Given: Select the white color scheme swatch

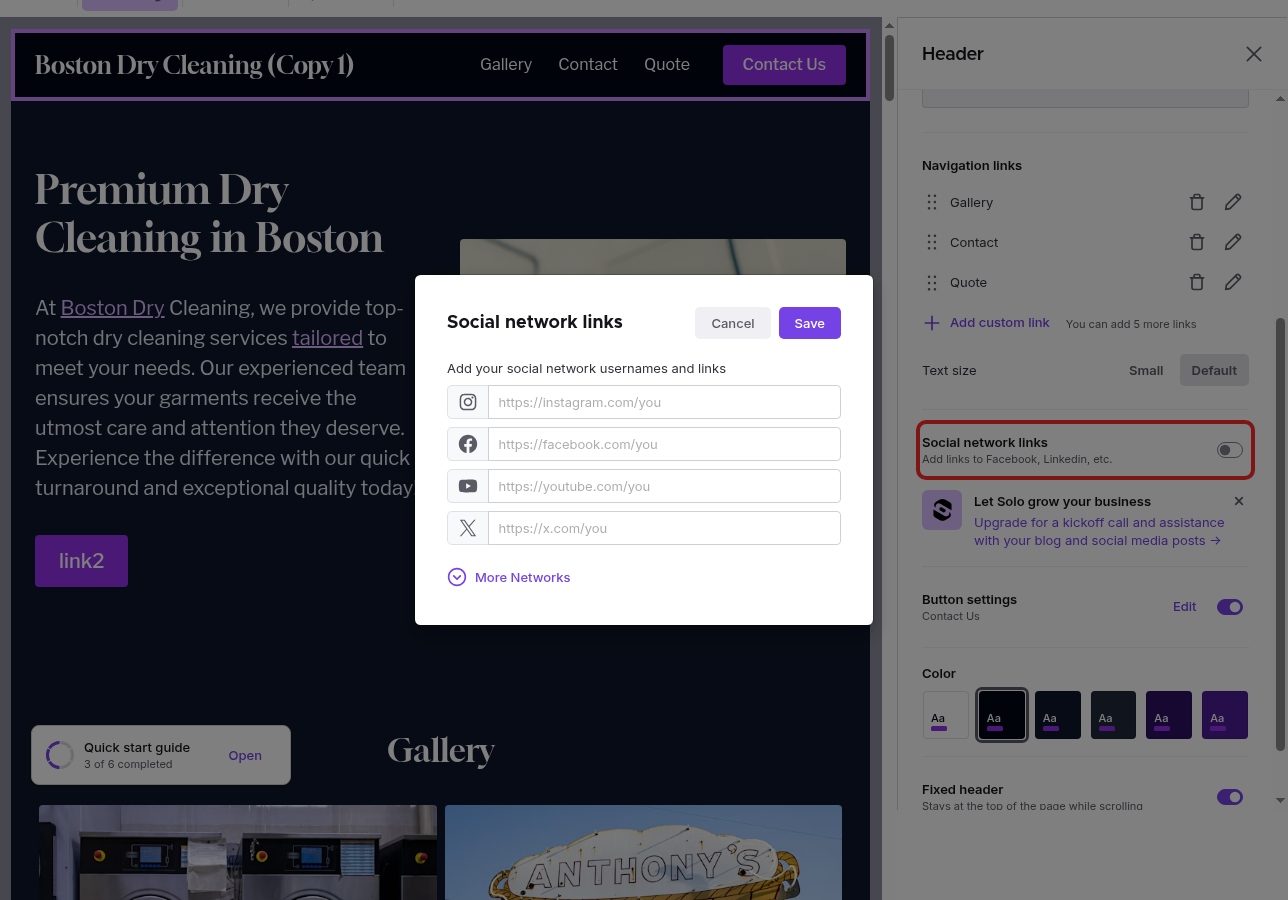Looking at the screenshot, I should [x=945, y=715].
